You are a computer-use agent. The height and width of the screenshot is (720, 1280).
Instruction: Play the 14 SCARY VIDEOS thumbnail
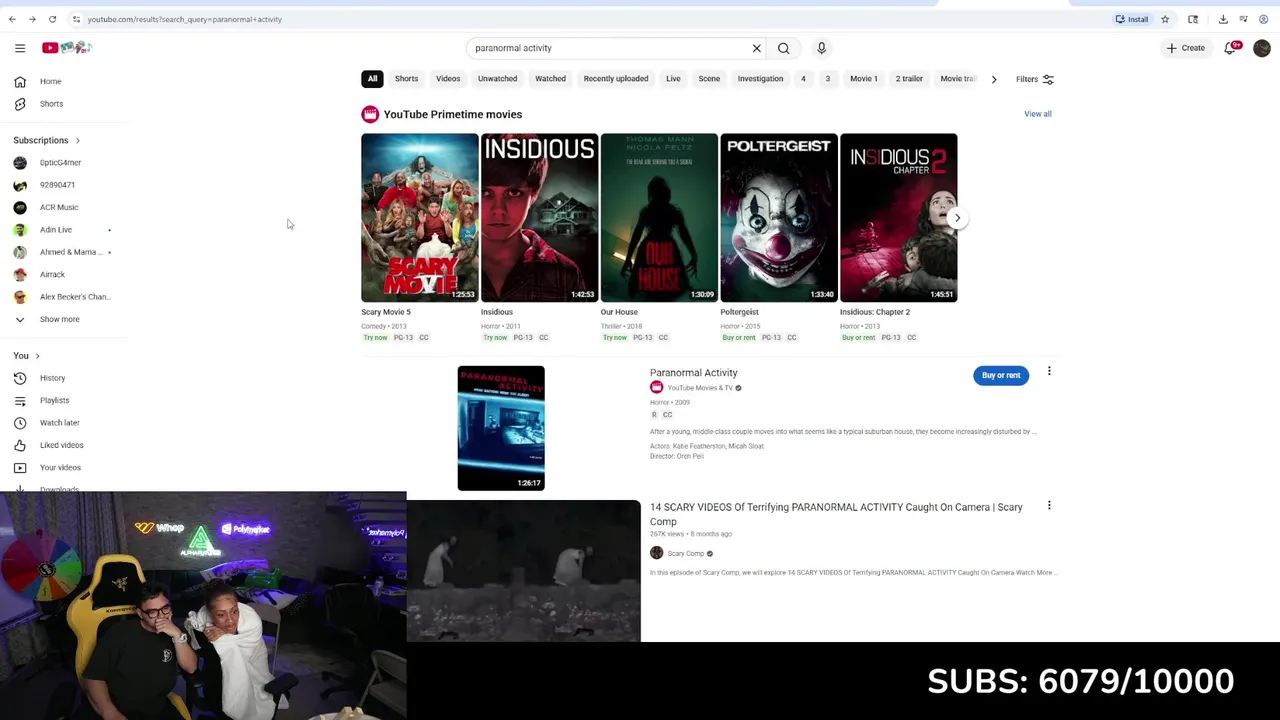[523, 570]
